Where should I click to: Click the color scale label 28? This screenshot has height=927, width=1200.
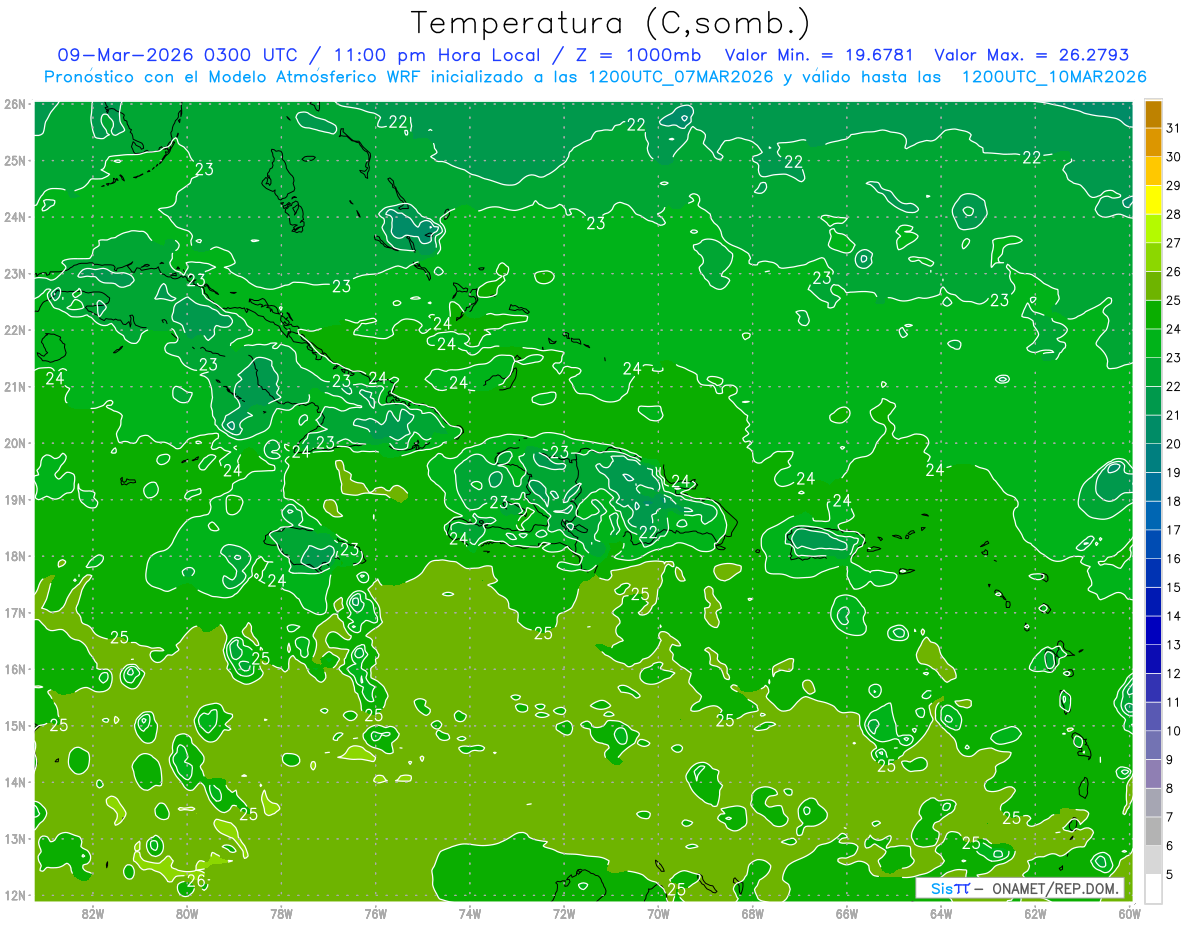pyautogui.click(x=1174, y=214)
